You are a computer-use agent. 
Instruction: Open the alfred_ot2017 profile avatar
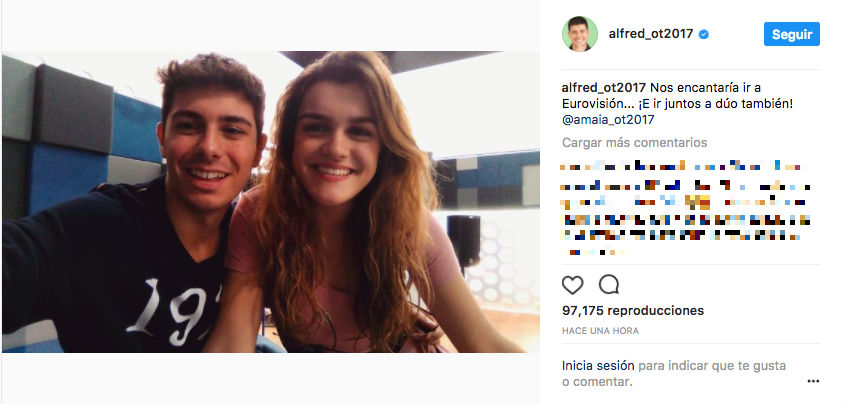pos(580,33)
